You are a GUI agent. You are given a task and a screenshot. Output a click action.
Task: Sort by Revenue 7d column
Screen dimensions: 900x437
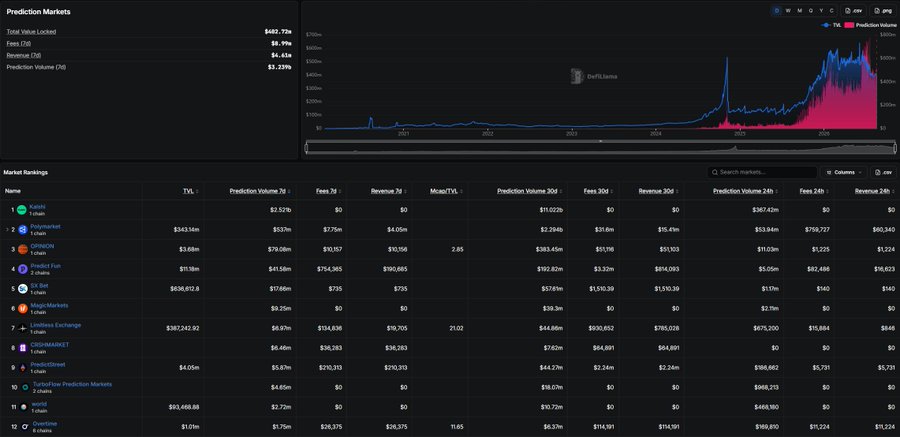click(389, 191)
